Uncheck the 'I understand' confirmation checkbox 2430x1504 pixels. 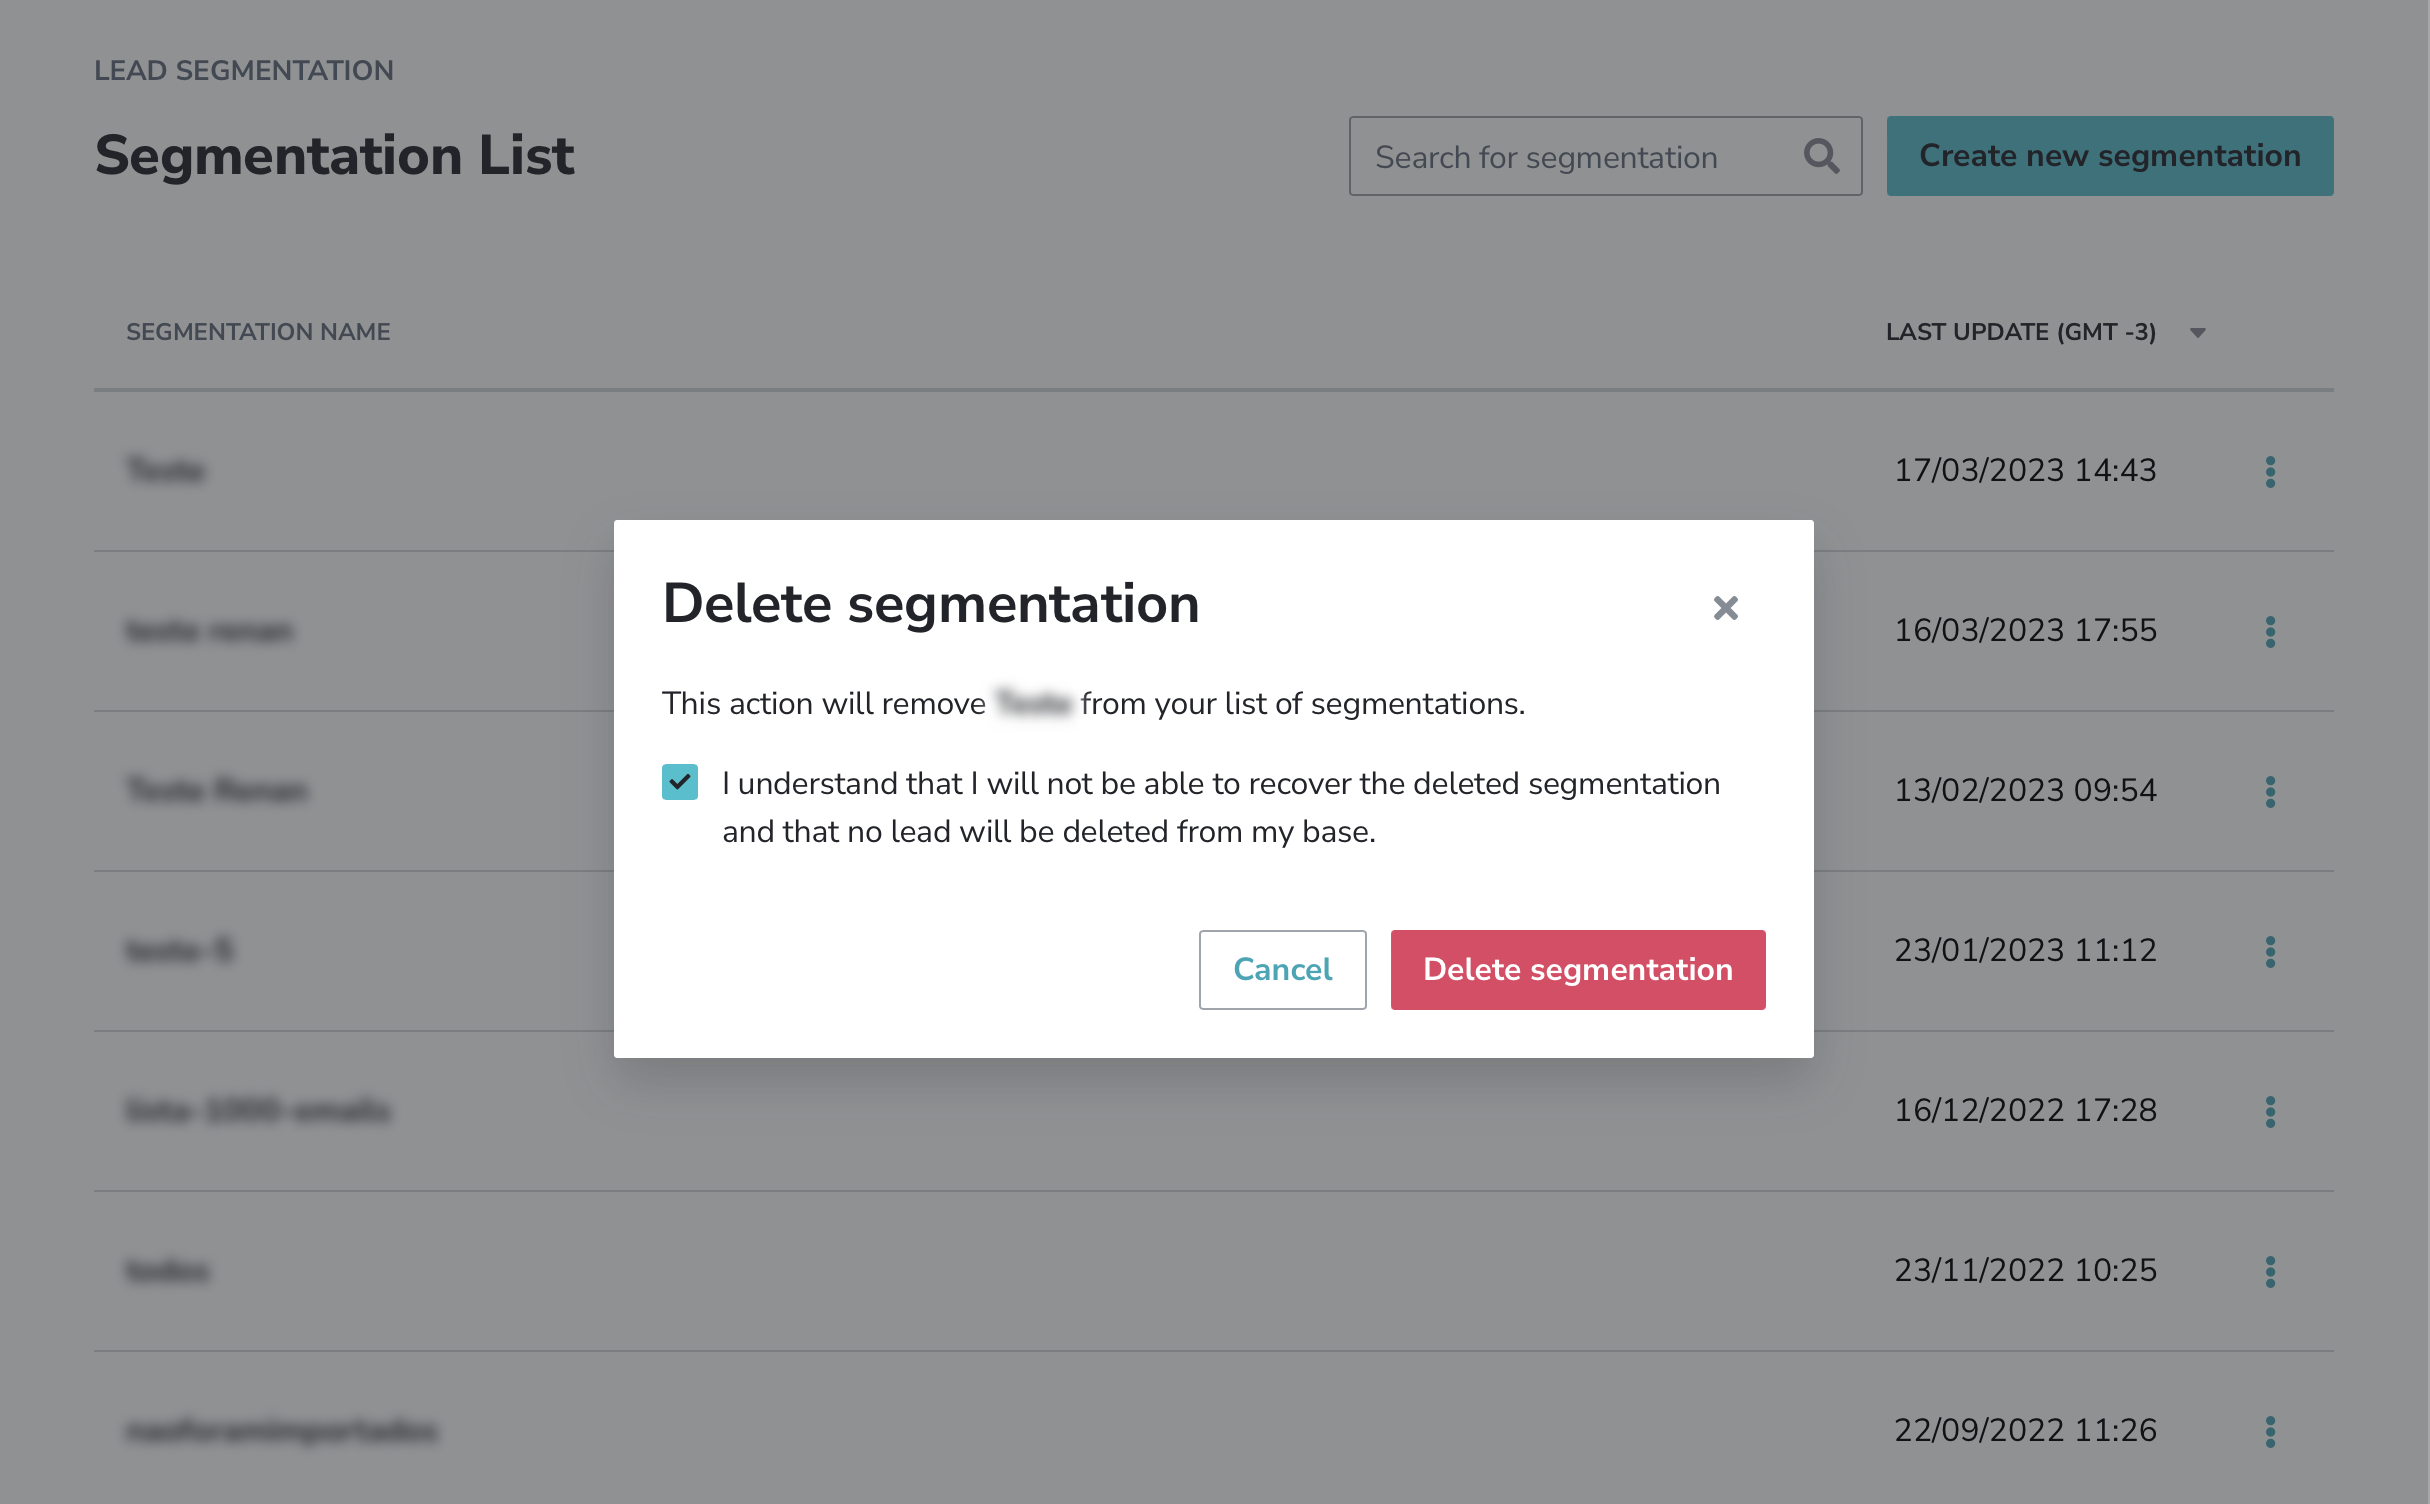pos(679,783)
